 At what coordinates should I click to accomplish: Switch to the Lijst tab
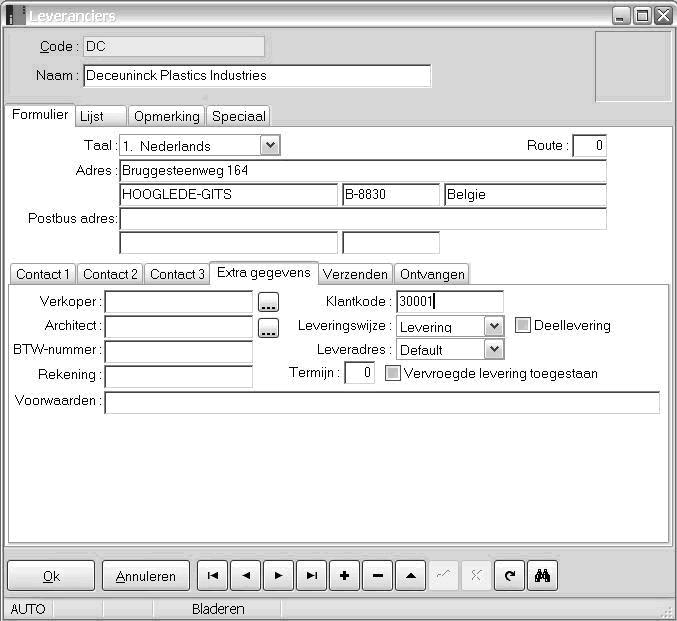(x=101, y=116)
